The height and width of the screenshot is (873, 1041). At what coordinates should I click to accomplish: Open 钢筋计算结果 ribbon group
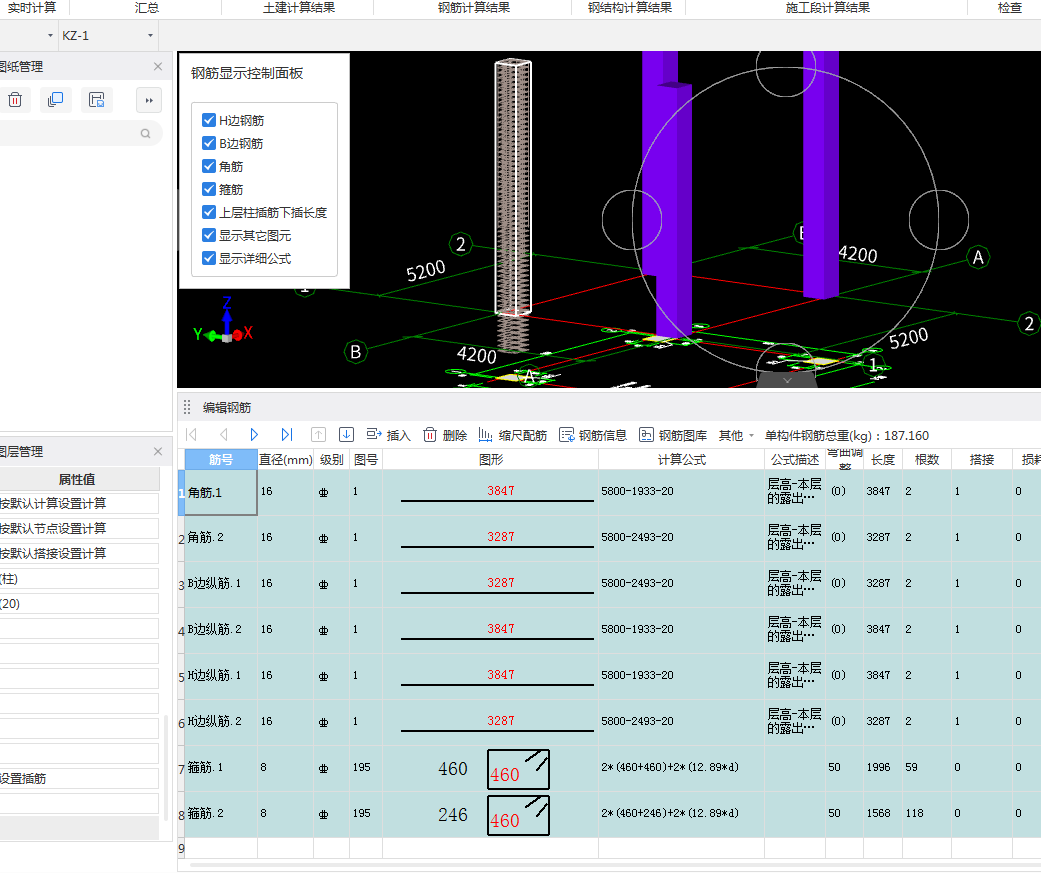click(473, 7)
